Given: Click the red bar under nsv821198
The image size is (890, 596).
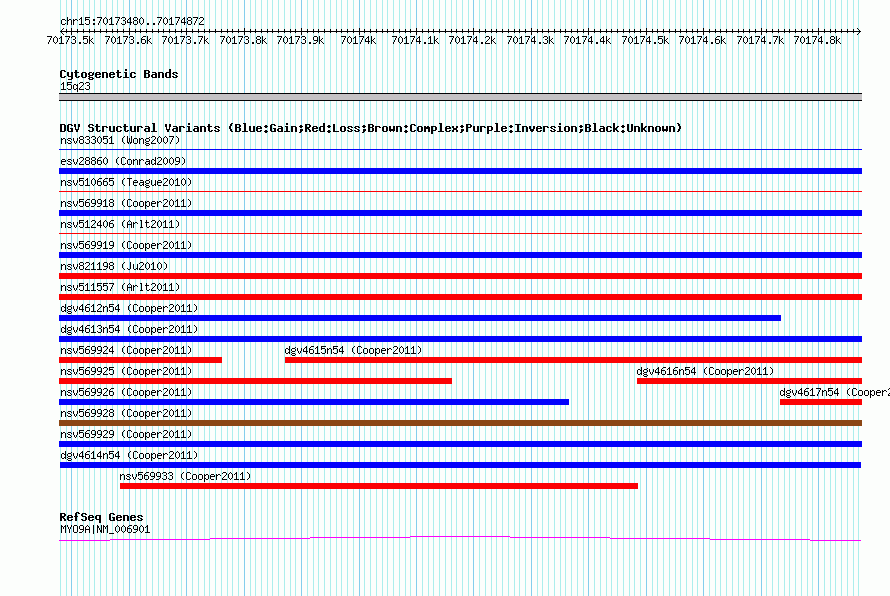Looking at the screenshot, I should [x=460, y=276].
